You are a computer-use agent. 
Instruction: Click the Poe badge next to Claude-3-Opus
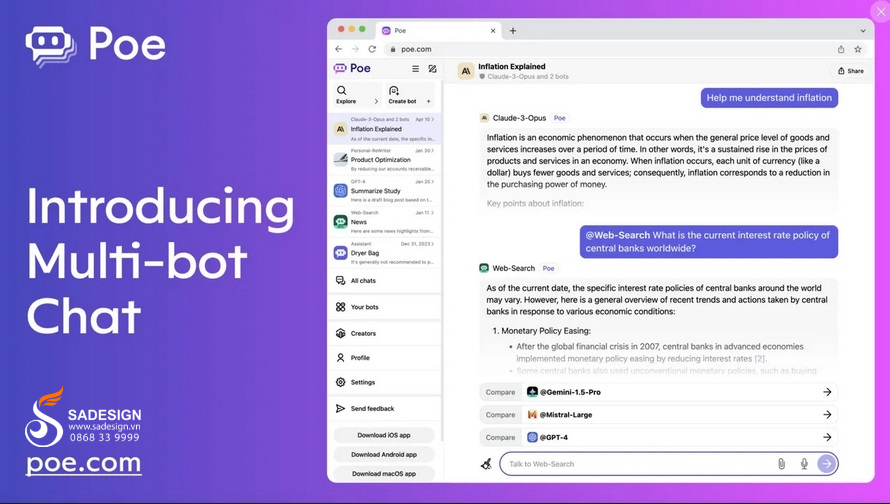click(560, 118)
